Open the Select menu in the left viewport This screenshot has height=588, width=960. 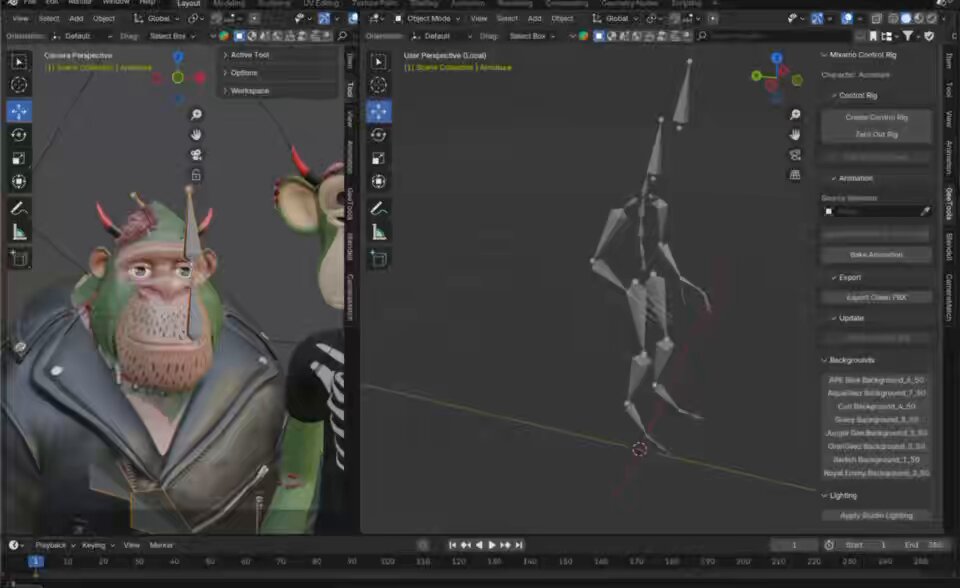pos(49,19)
